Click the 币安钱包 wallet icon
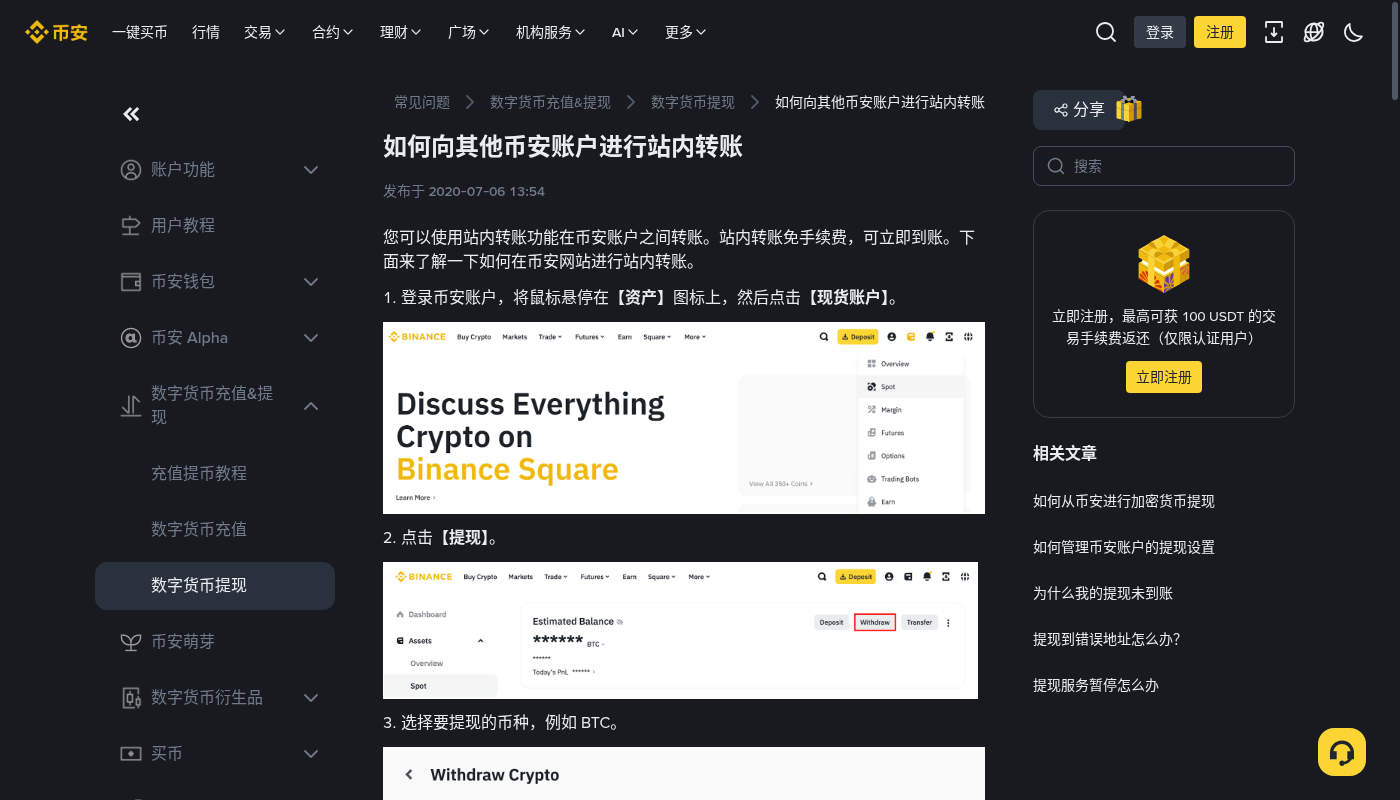1400x800 pixels. [131, 282]
